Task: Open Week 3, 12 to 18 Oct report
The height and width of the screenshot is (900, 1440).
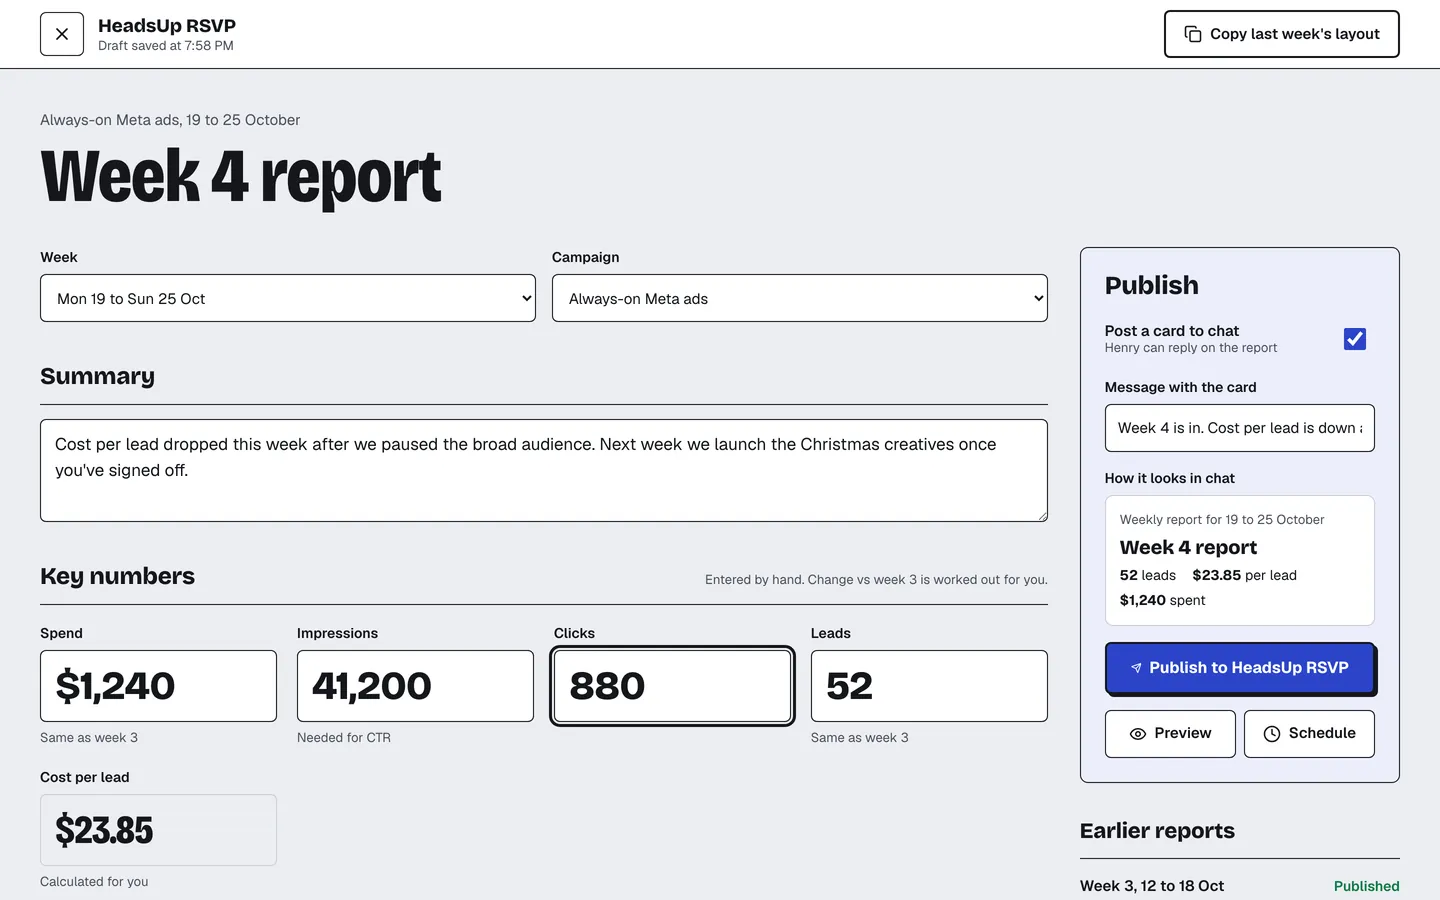Action: pyautogui.click(x=1152, y=886)
